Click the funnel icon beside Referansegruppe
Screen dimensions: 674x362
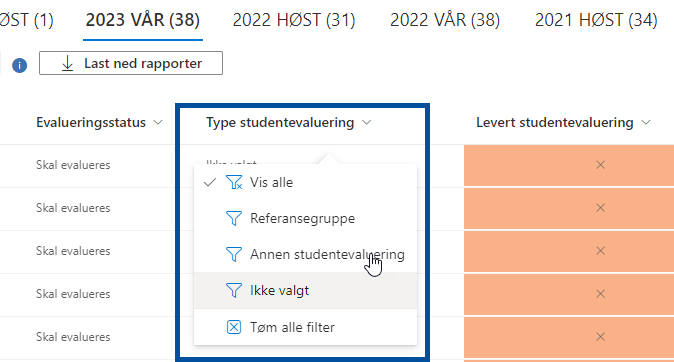pyautogui.click(x=234, y=218)
